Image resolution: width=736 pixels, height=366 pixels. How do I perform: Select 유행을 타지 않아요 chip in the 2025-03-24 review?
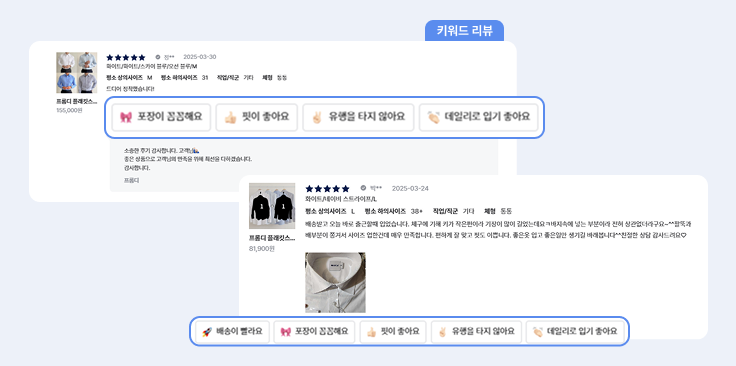click(476, 332)
